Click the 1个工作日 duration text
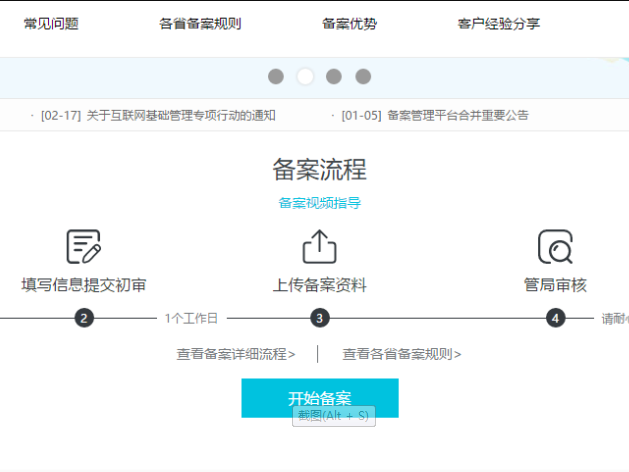Image resolution: width=629 pixels, height=472 pixels. [x=191, y=318]
